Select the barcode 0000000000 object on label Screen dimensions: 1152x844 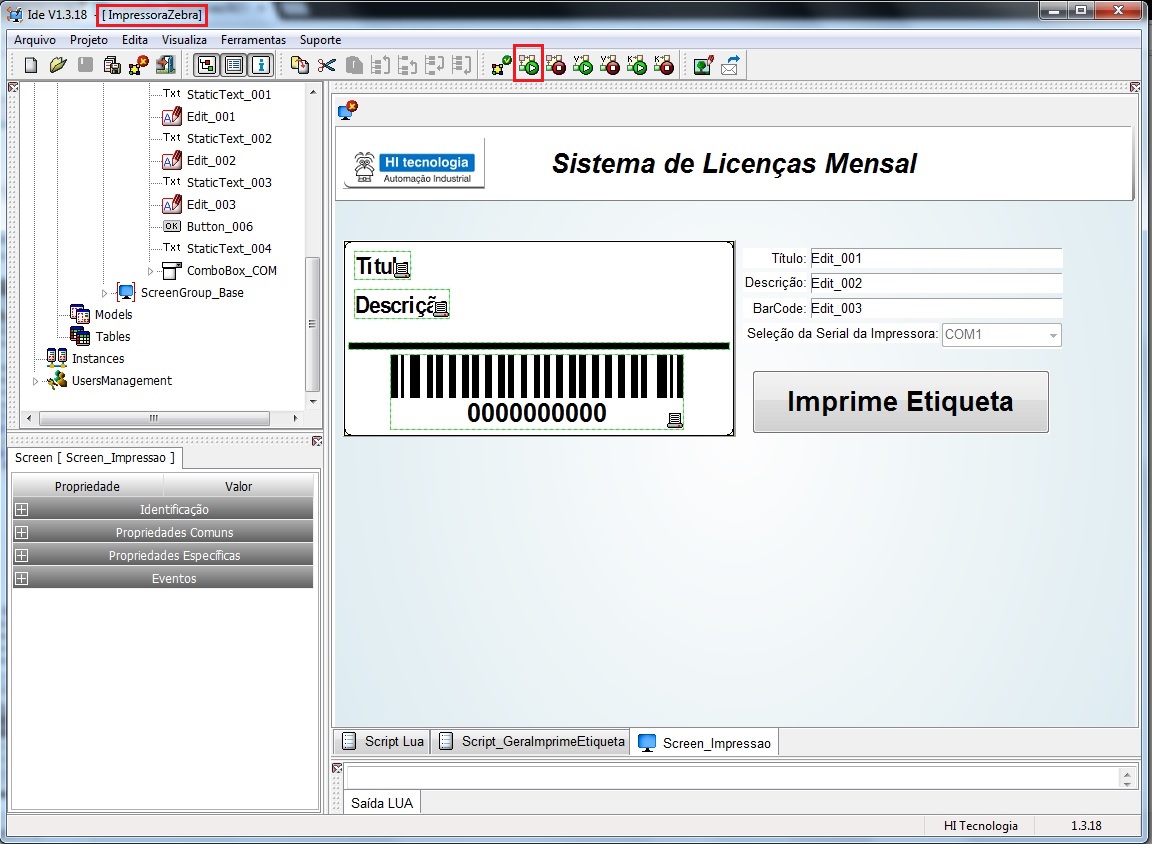point(536,392)
